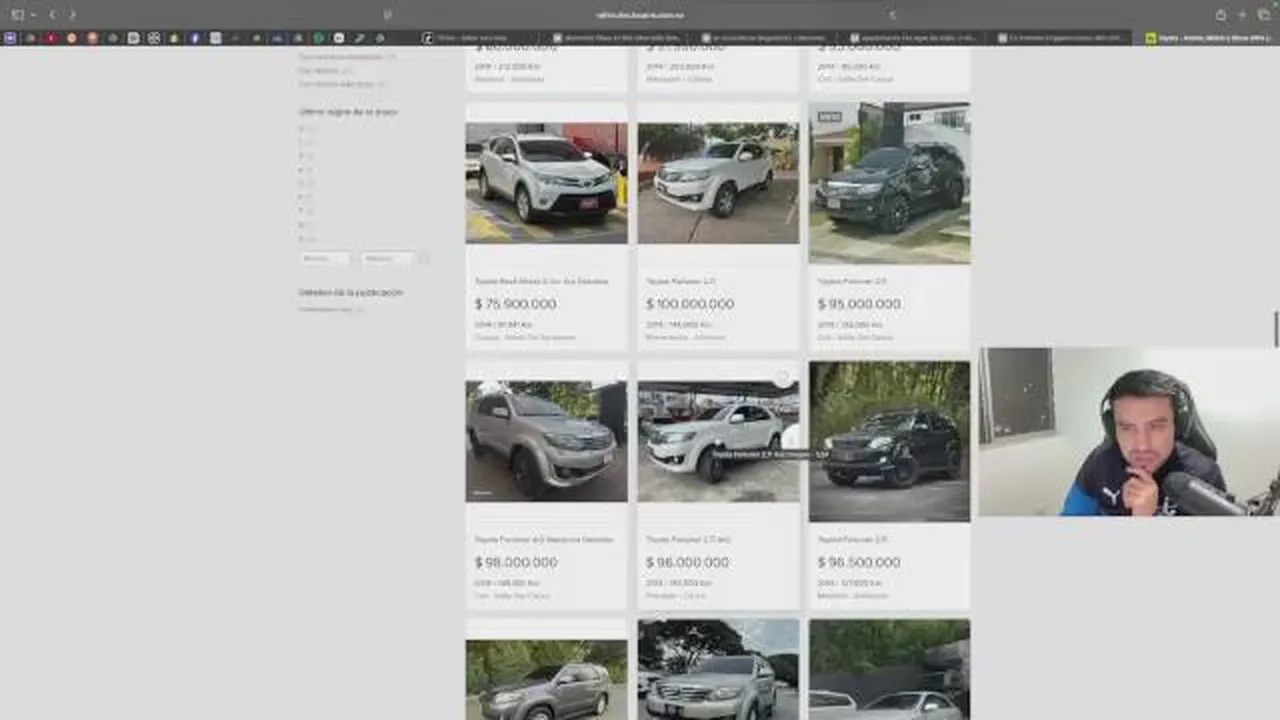Image resolution: width=1280 pixels, height=720 pixels.
Task: Open the $75.900.000 Toyota Rav4 photo
Action: (546, 183)
